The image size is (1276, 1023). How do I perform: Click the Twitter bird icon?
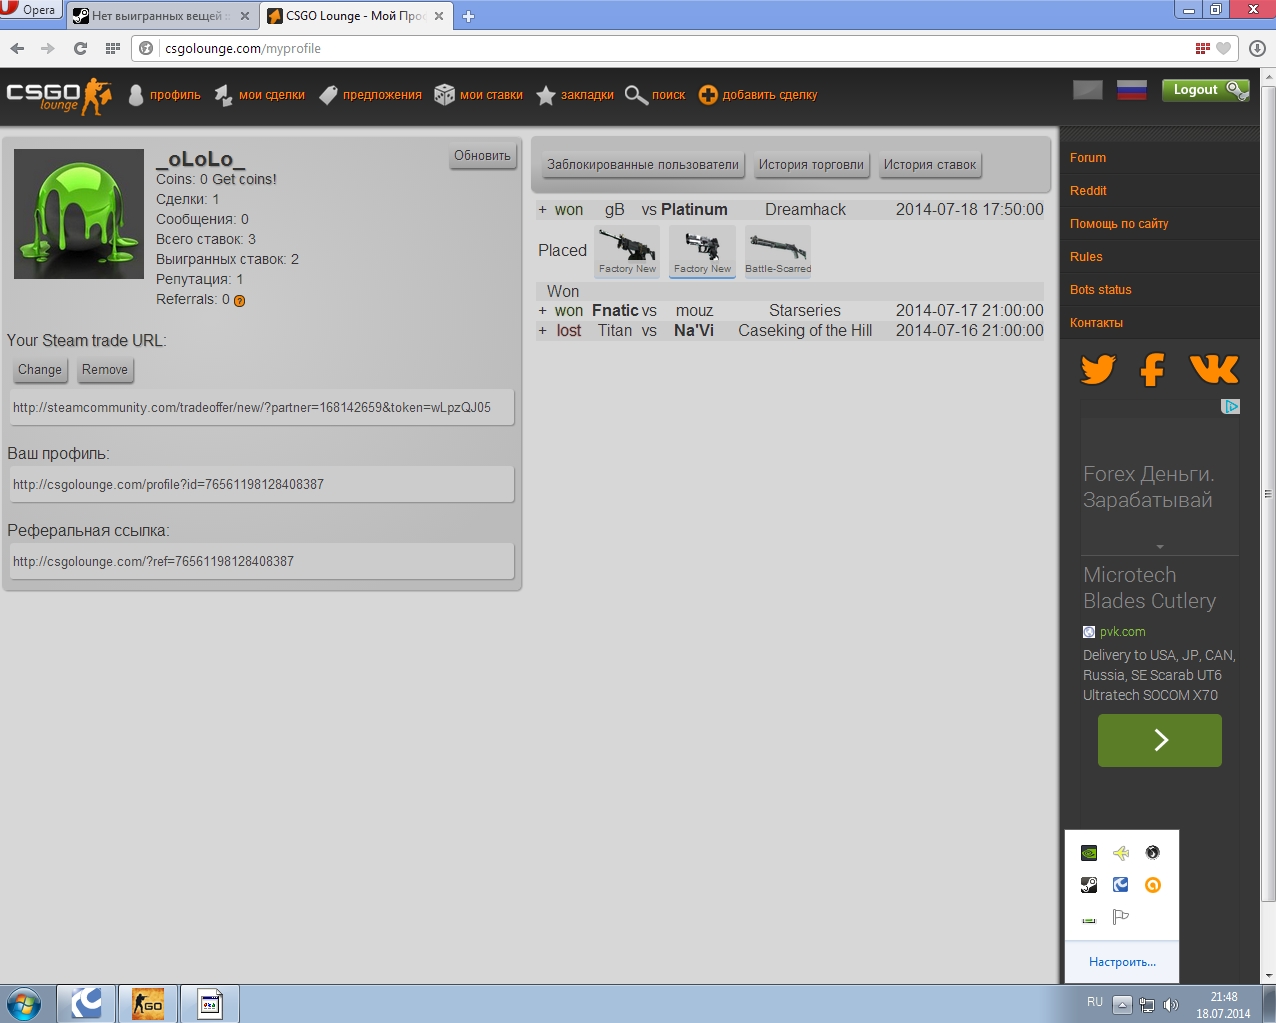coord(1098,369)
